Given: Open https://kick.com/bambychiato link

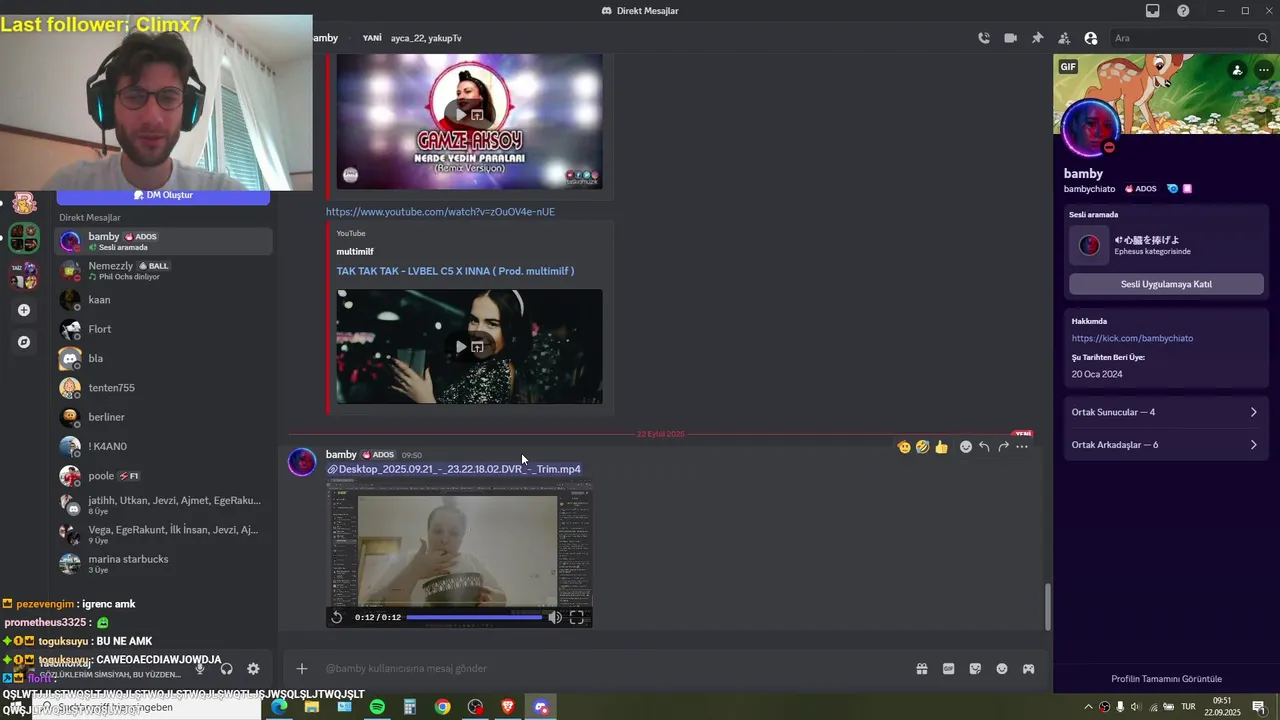Looking at the screenshot, I should pos(1132,338).
